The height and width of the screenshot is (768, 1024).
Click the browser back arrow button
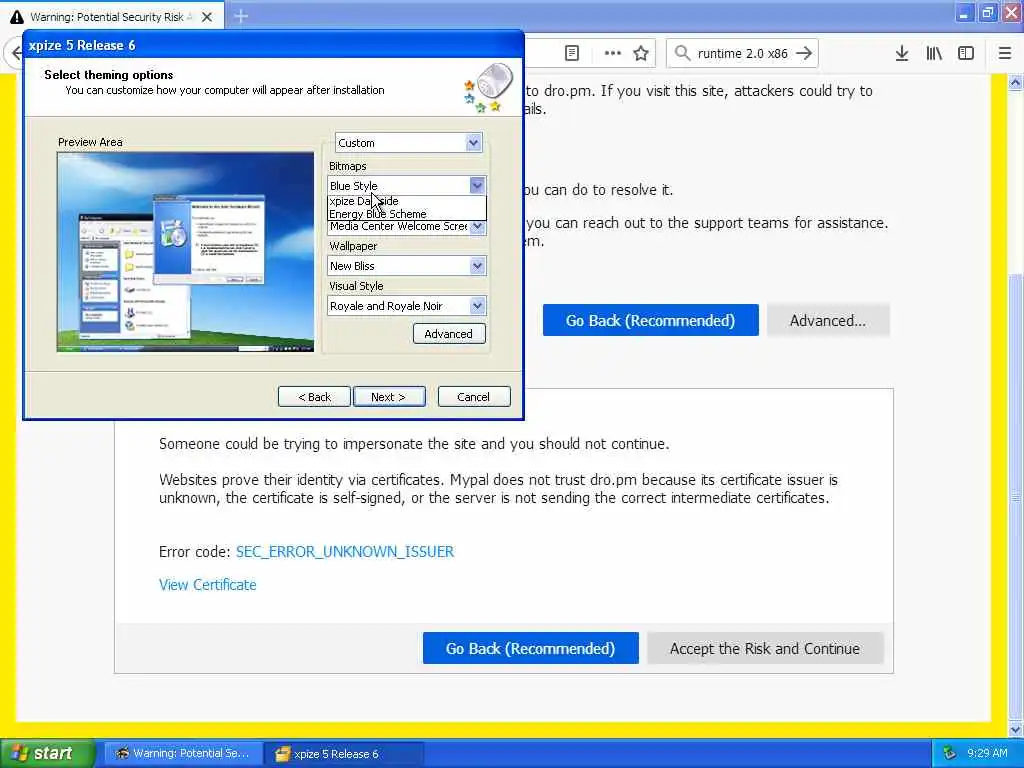point(16,53)
